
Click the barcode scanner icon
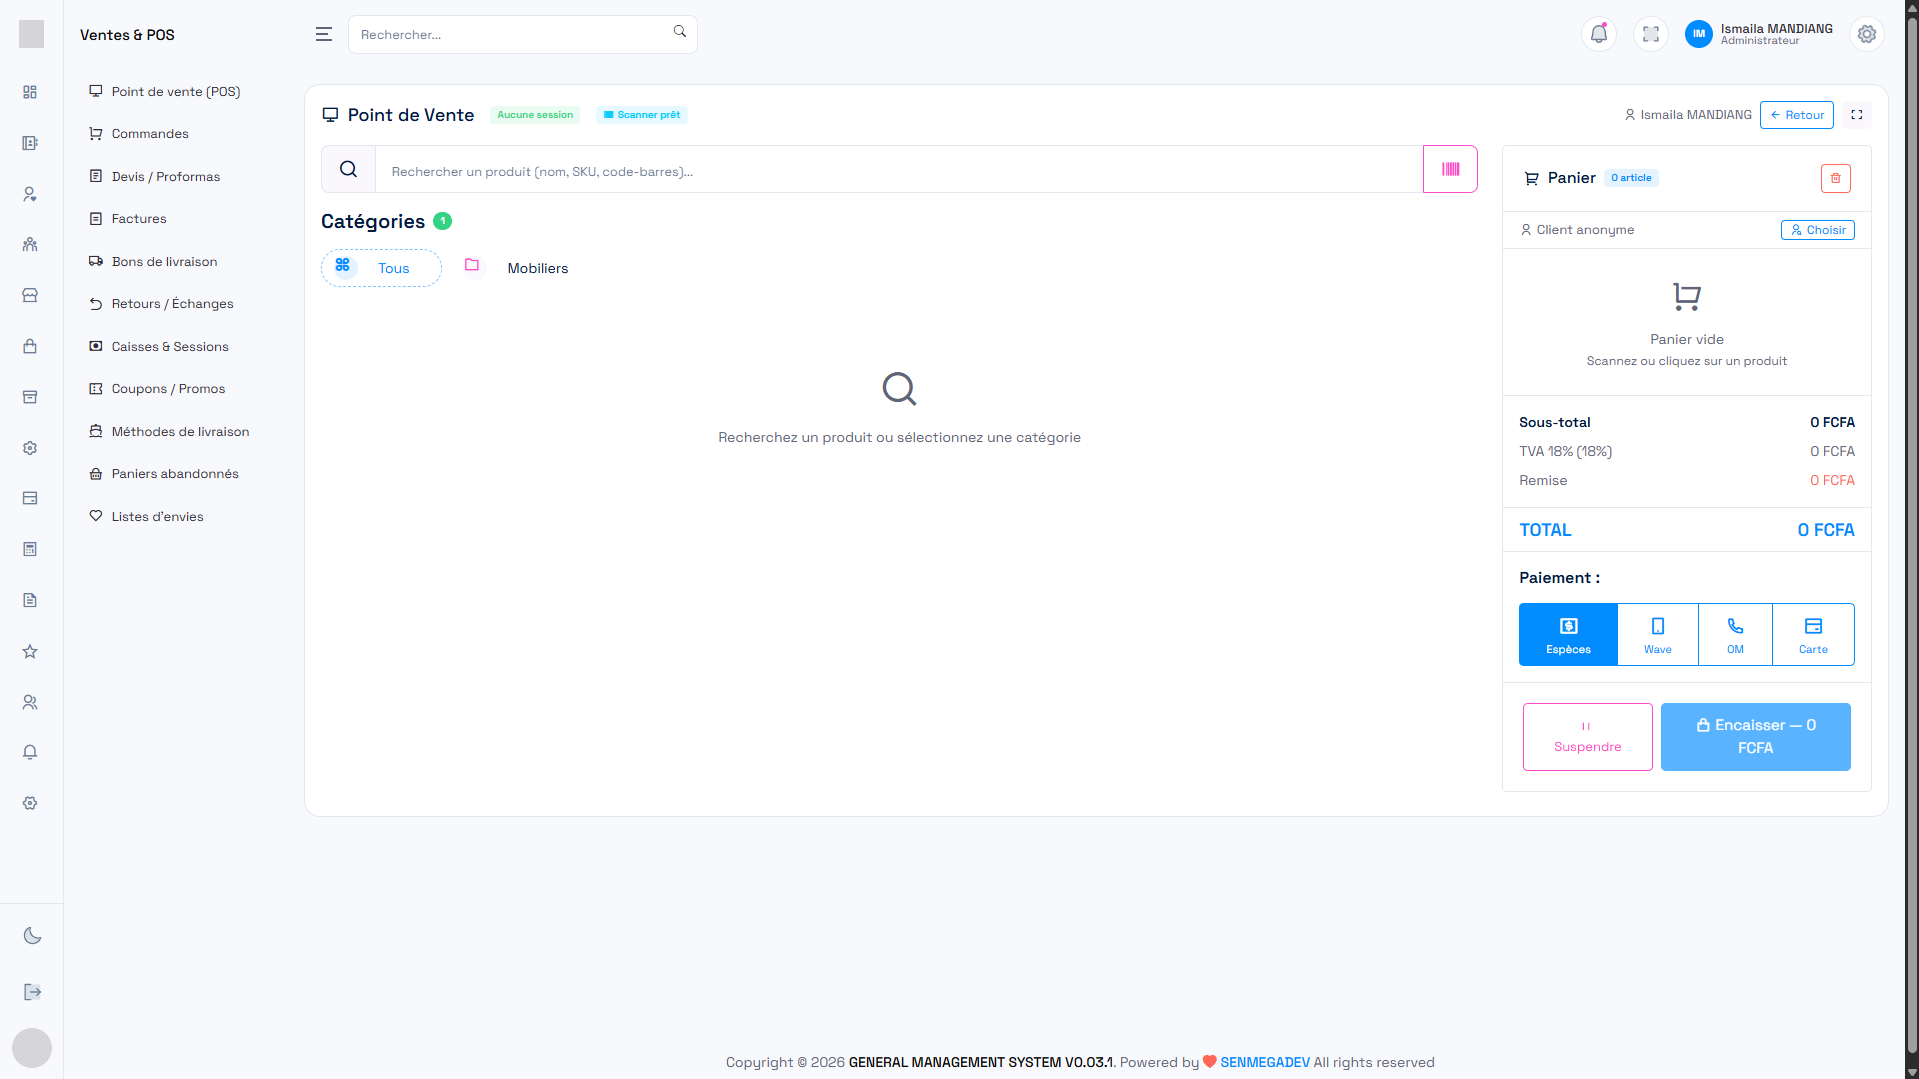(x=1450, y=170)
